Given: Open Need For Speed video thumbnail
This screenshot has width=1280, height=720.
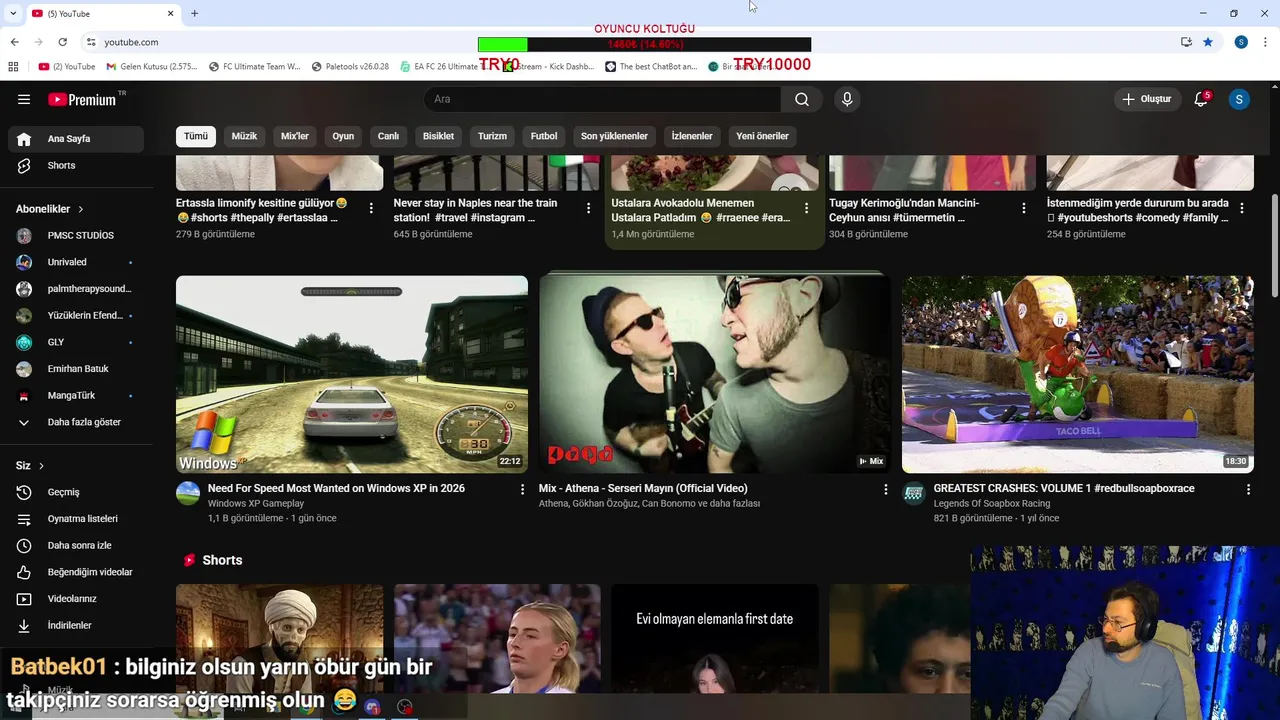Looking at the screenshot, I should tap(352, 374).
